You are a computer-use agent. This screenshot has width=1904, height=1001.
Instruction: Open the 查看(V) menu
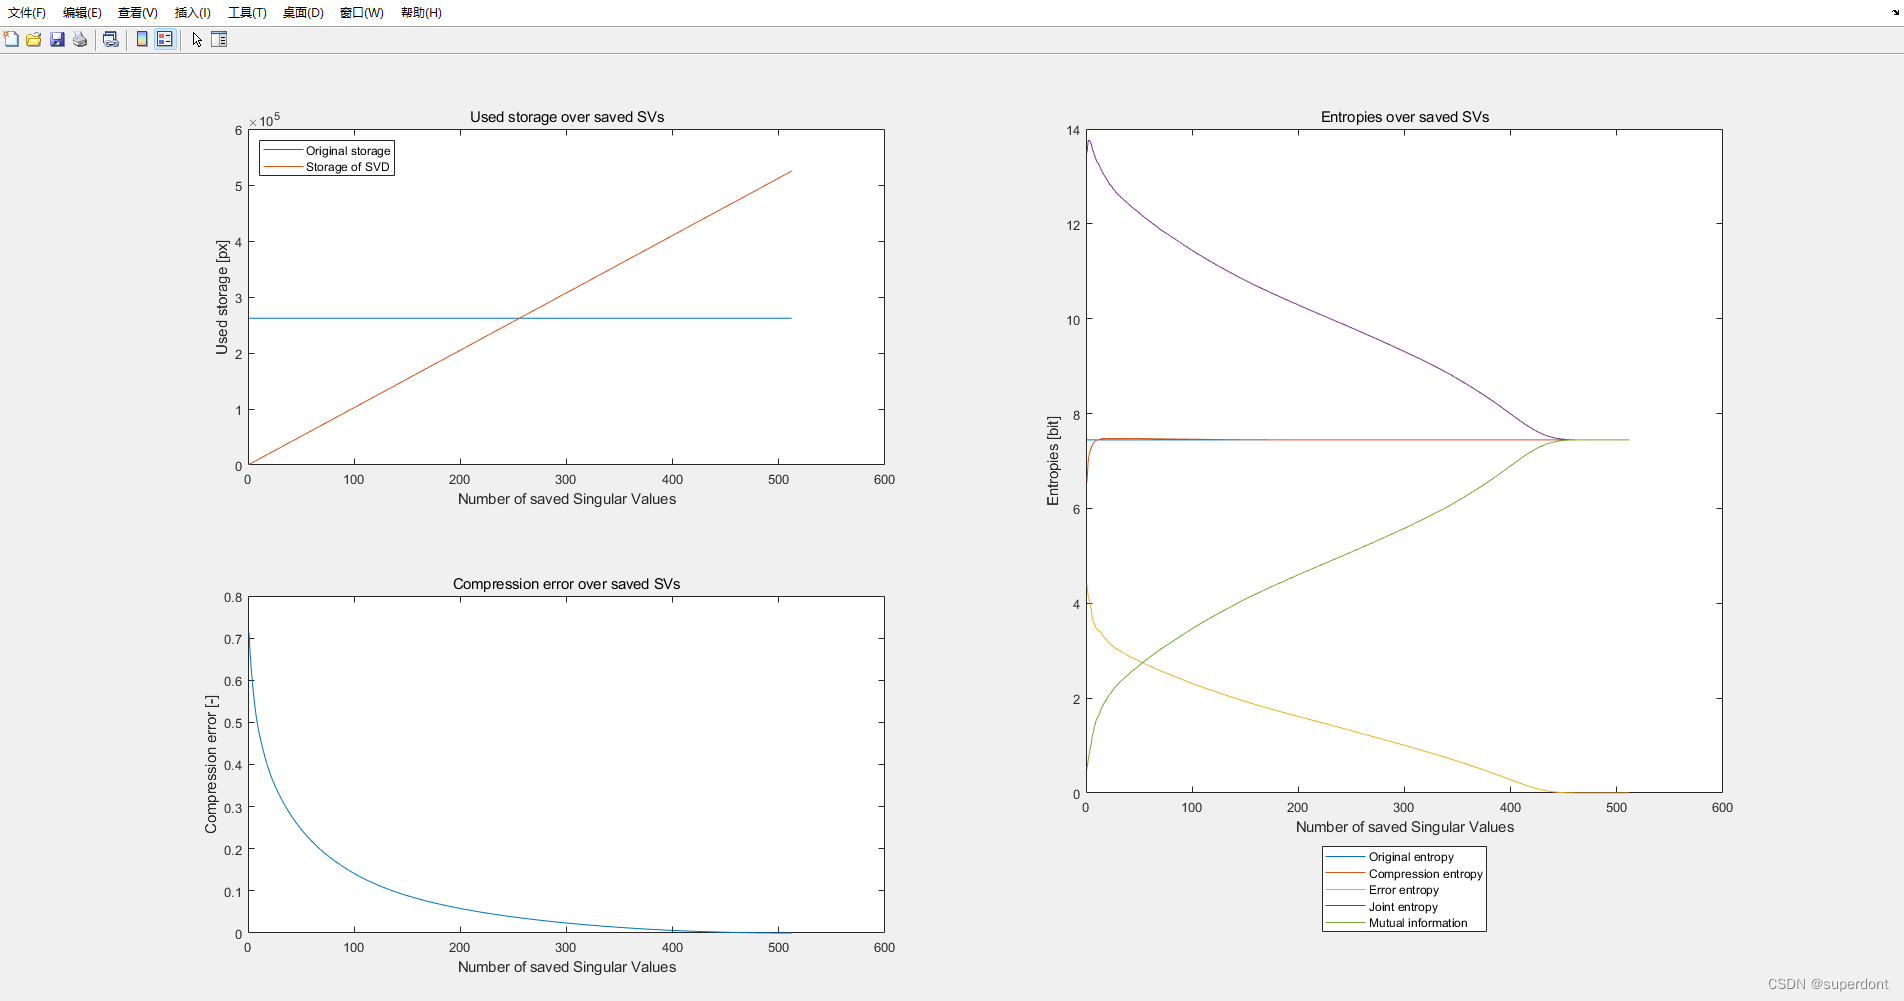[138, 13]
